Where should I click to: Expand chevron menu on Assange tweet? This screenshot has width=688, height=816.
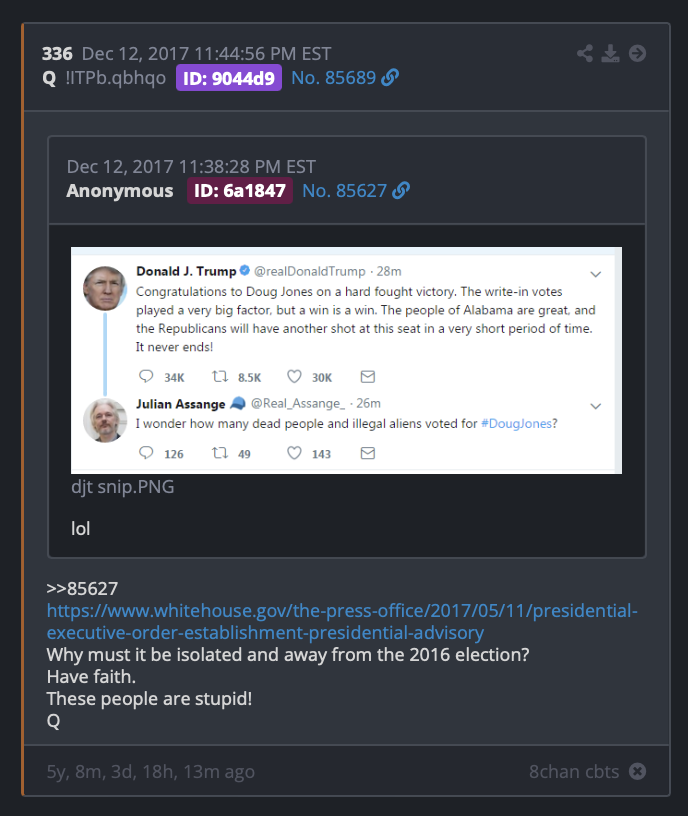[596, 406]
